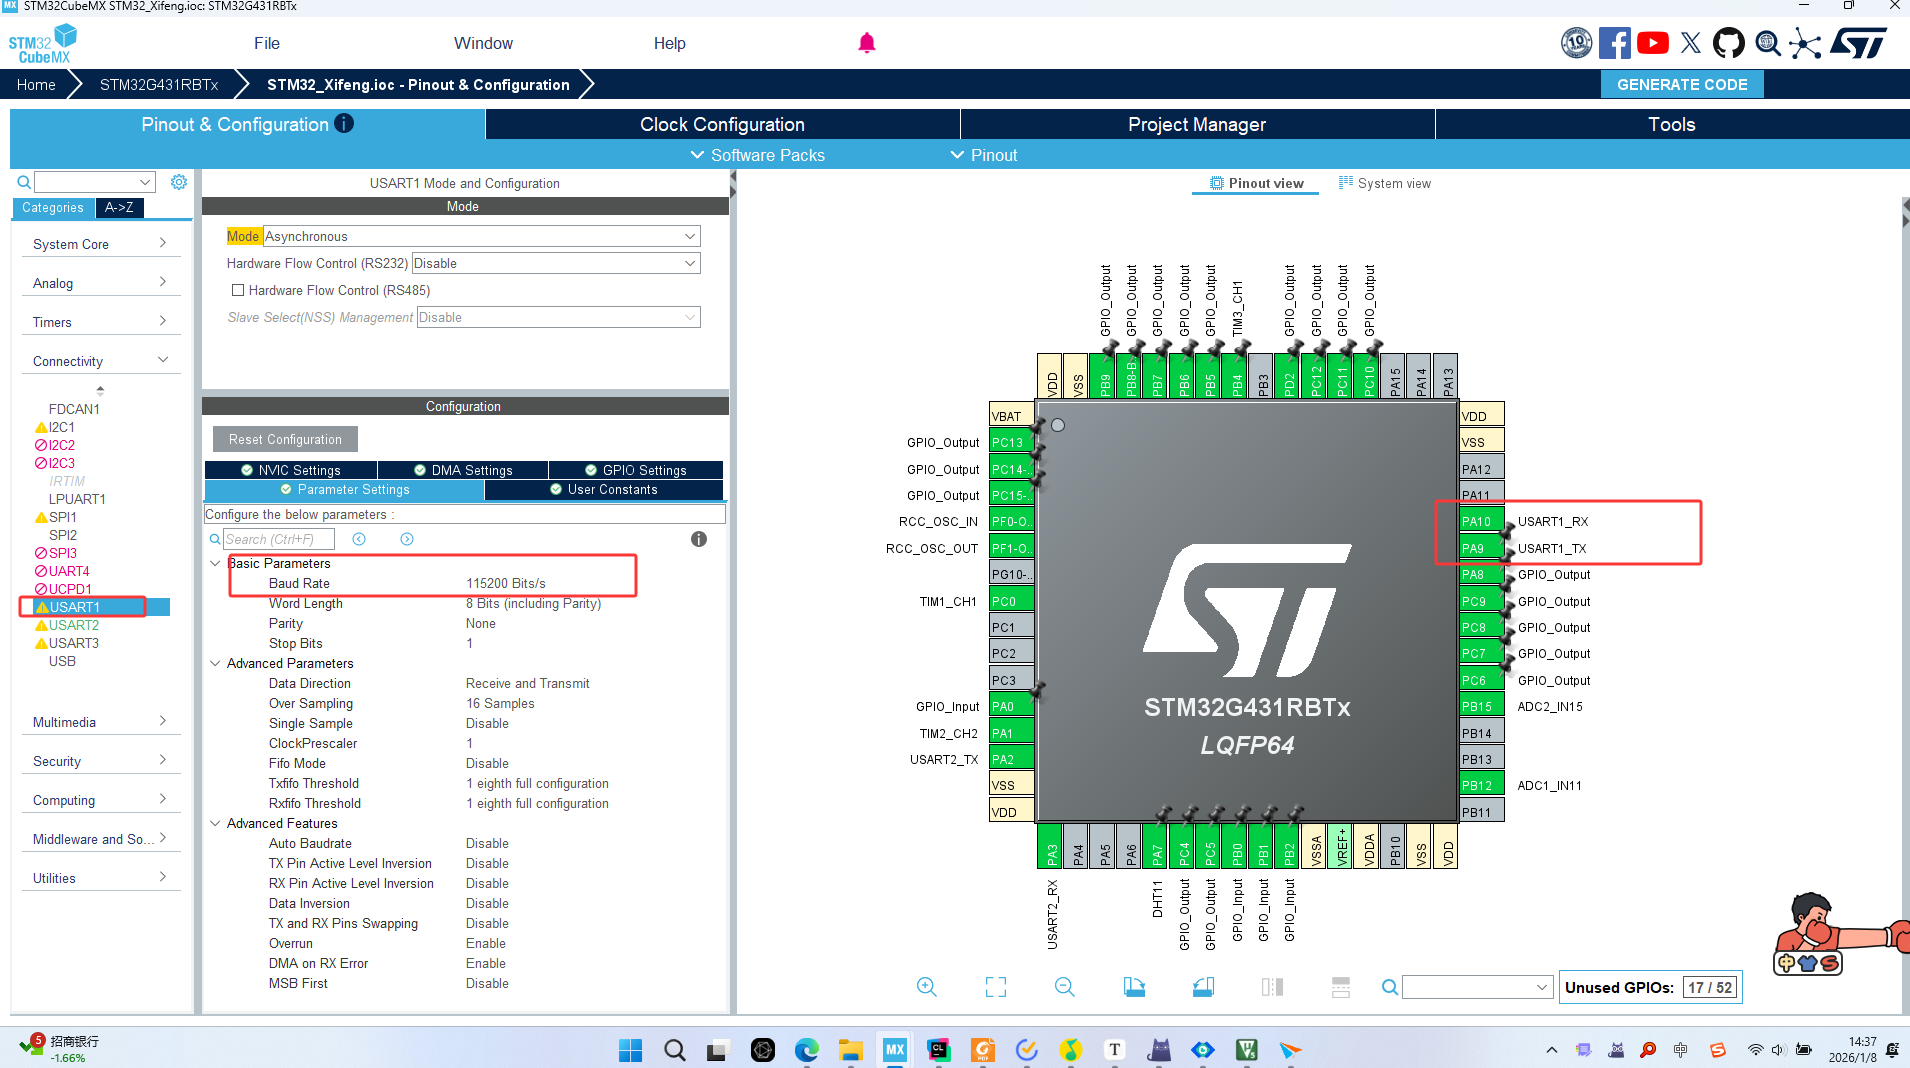
Task: Open the category settings gear icon
Action: (179, 182)
